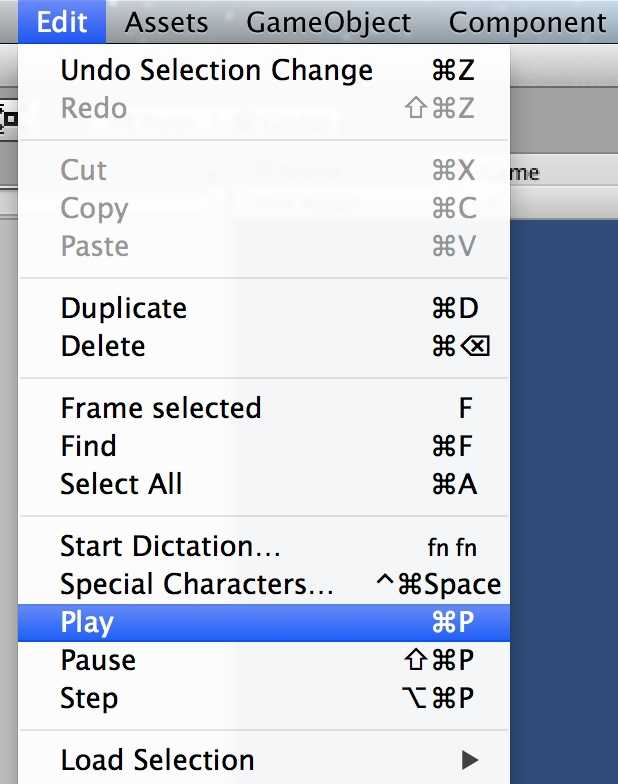Select Frame selected option
The height and width of the screenshot is (784, 618).
pyautogui.click(x=161, y=408)
